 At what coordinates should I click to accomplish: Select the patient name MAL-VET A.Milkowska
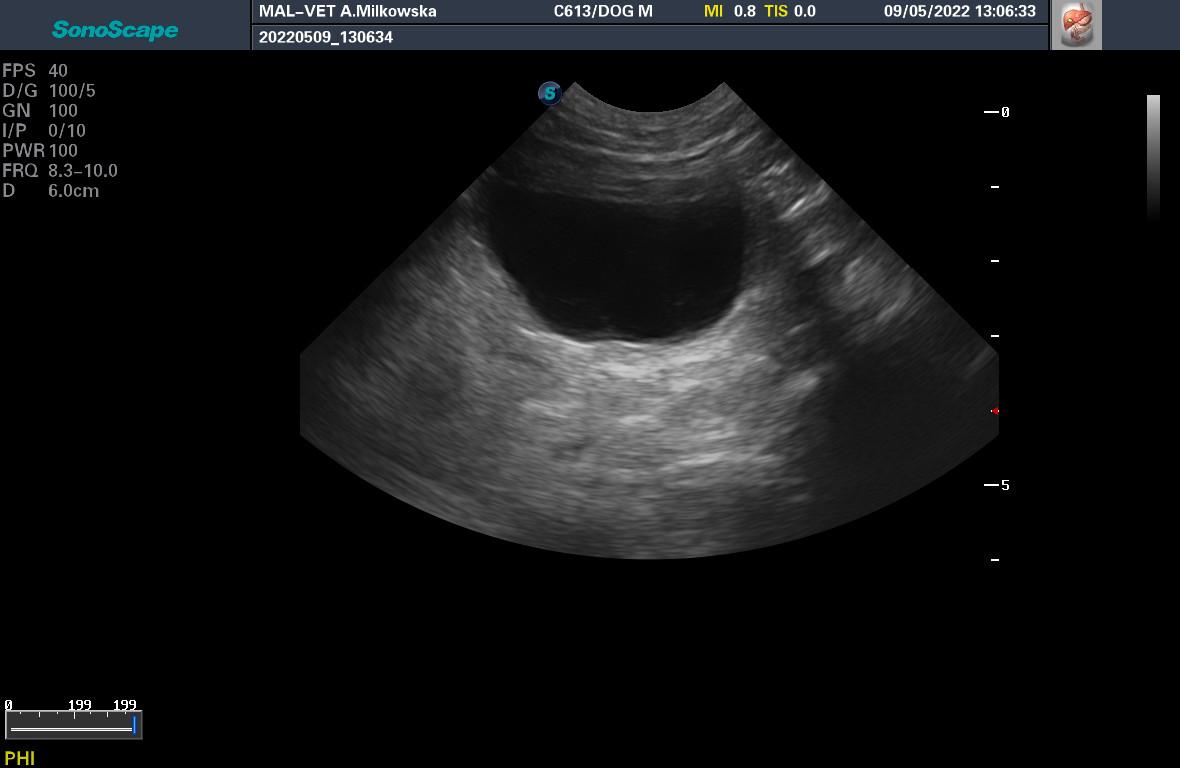click(x=348, y=12)
